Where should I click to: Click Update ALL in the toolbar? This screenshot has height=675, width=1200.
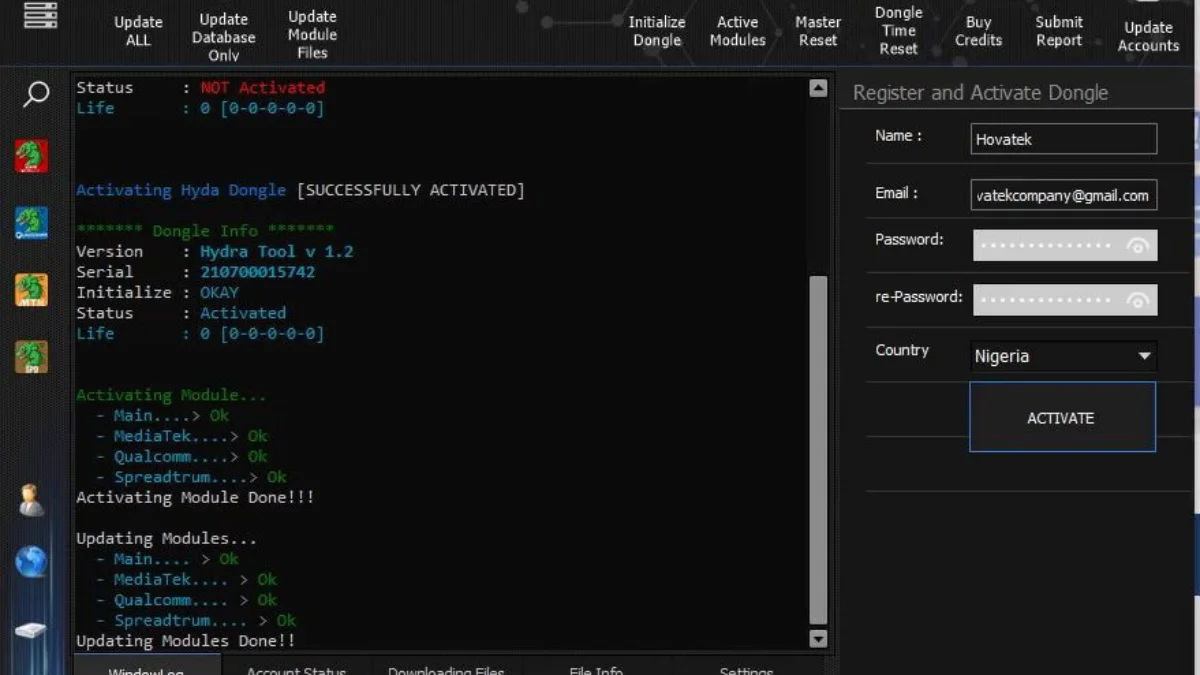point(138,31)
